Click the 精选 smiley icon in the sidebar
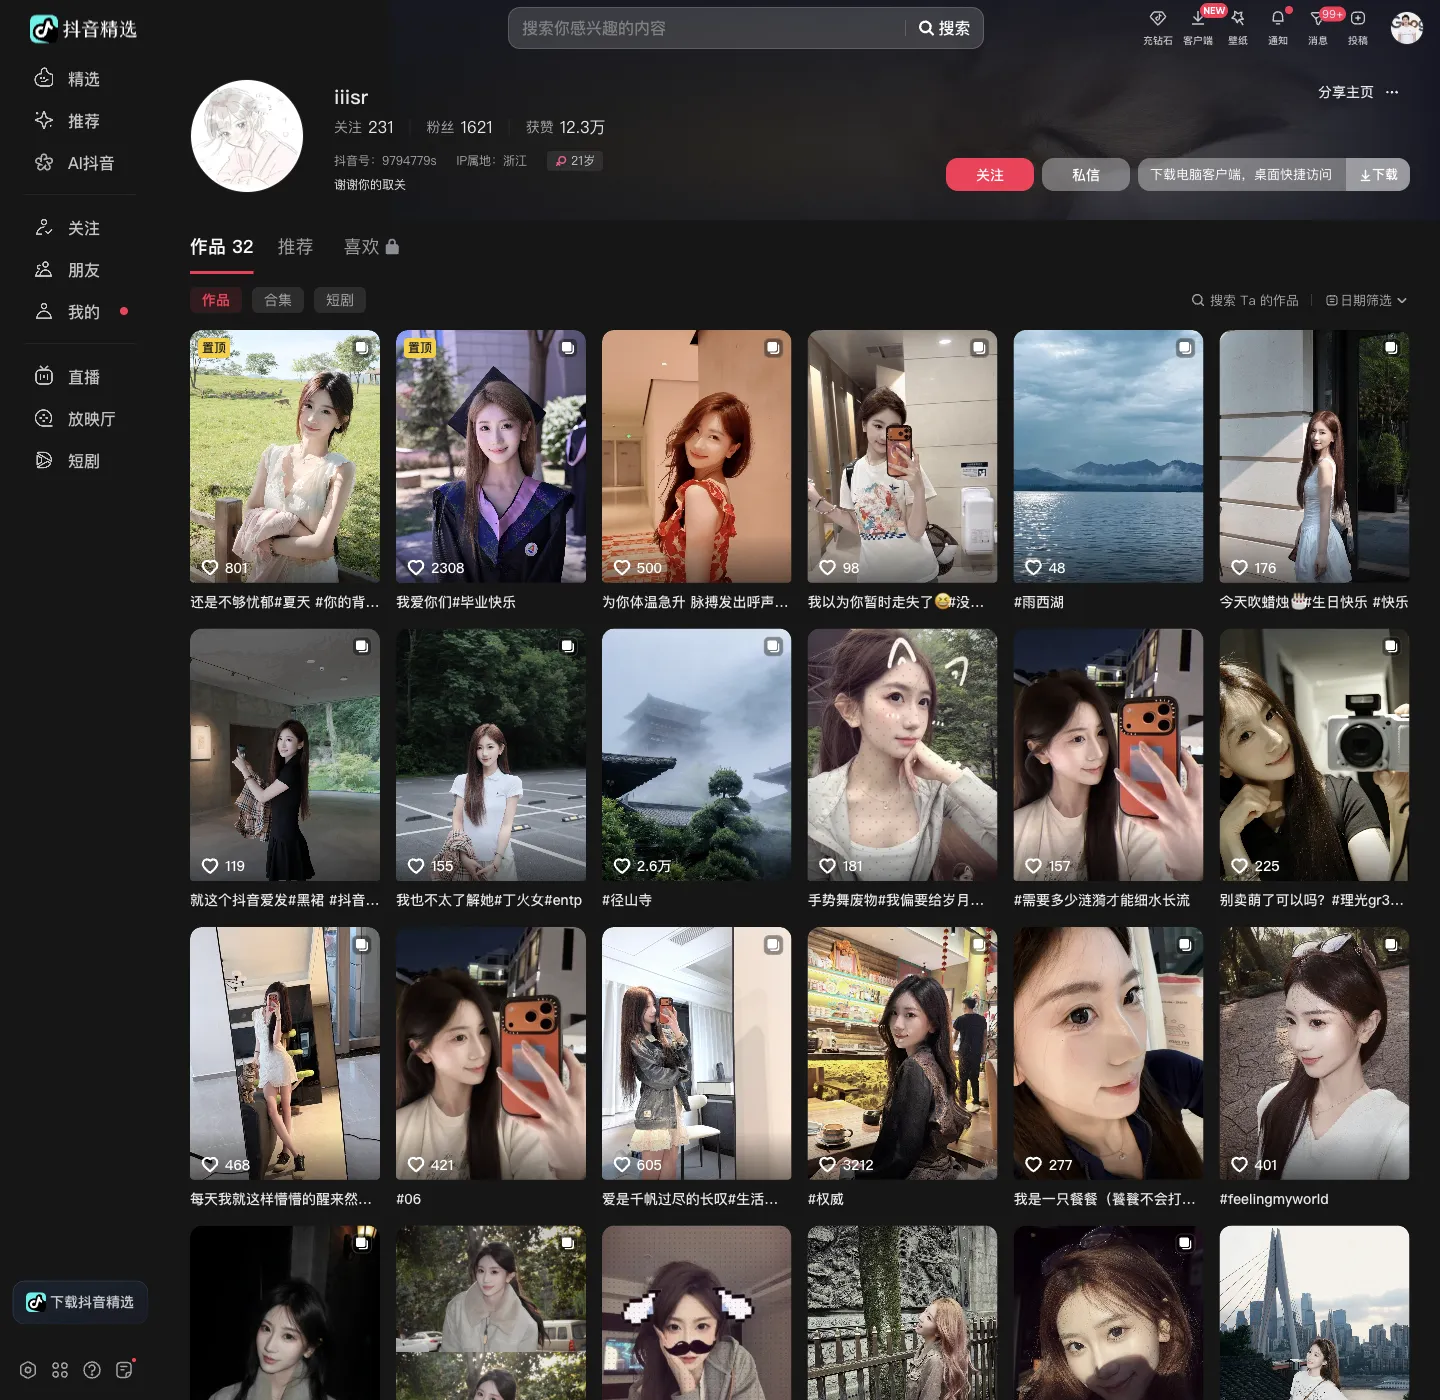The height and width of the screenshot is (1400, 1440). [44, 78]
